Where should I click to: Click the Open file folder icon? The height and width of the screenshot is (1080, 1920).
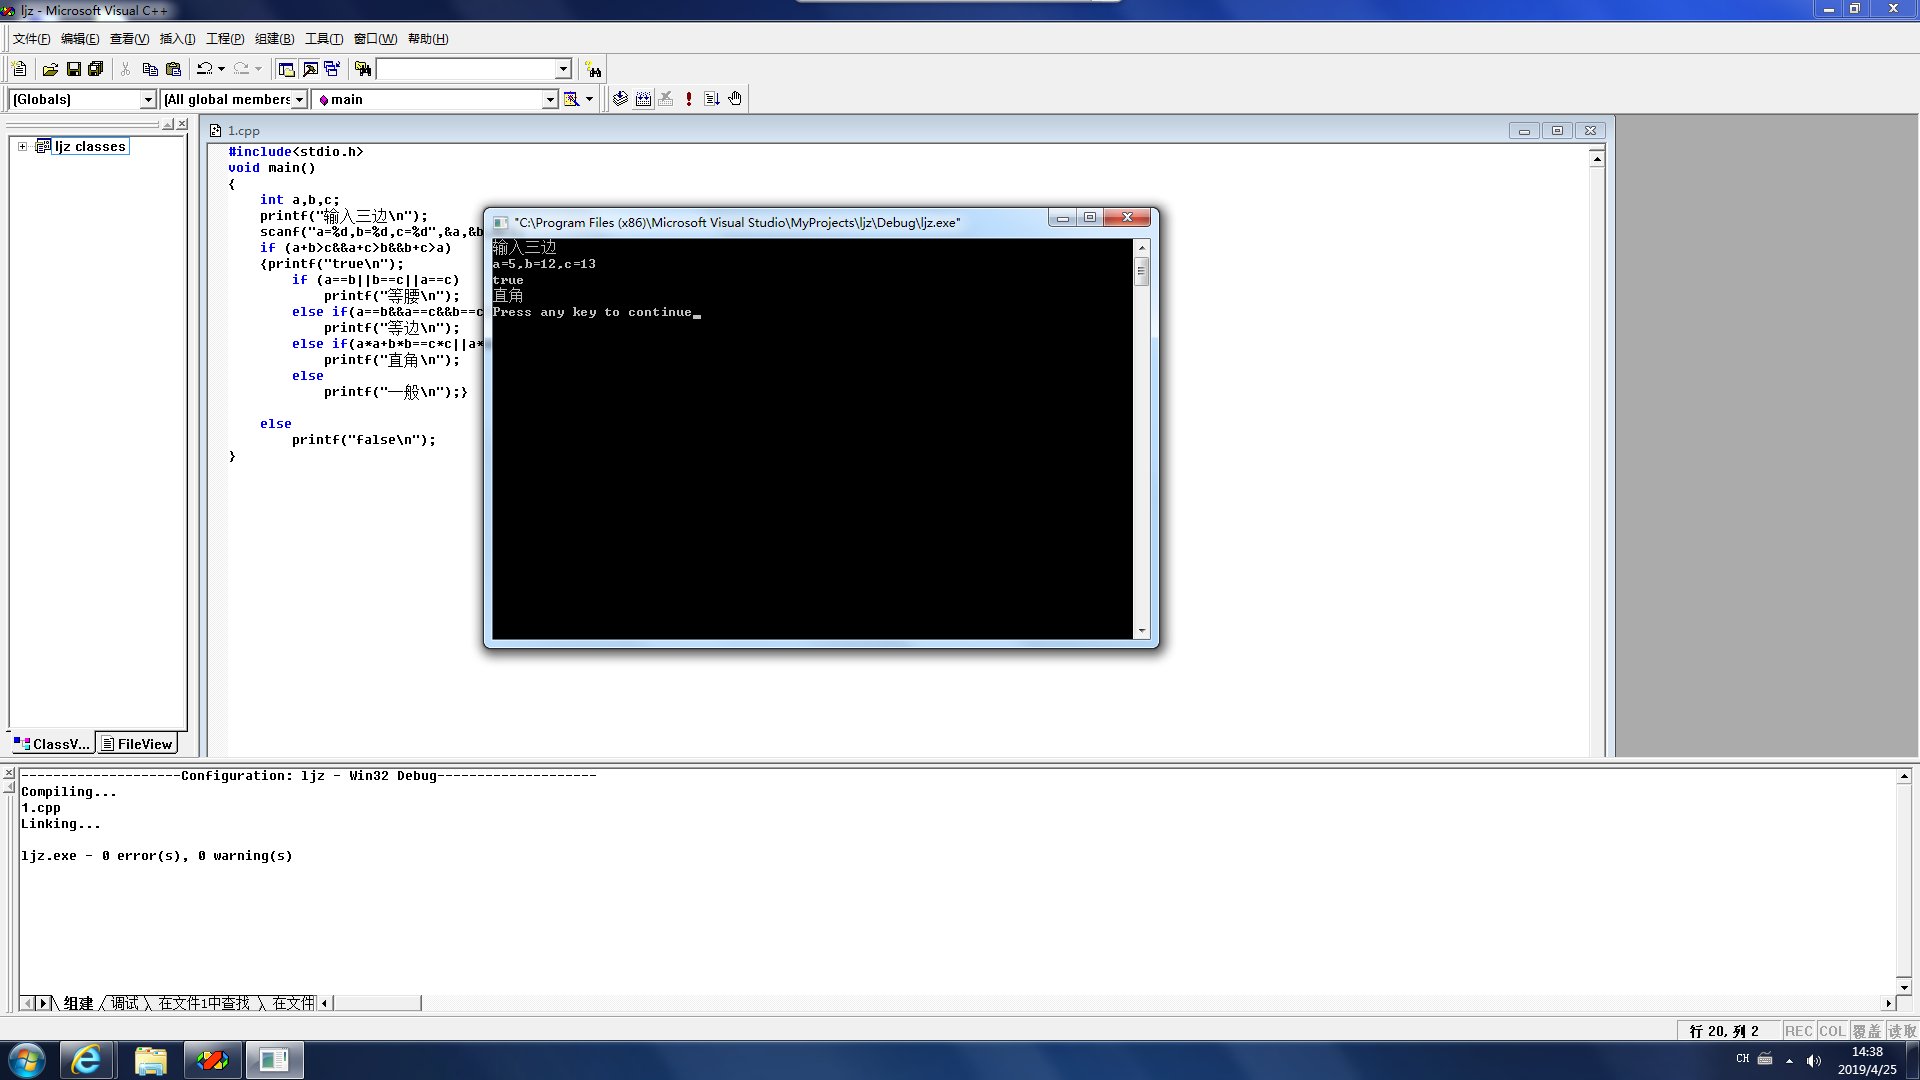coord(50,69)
